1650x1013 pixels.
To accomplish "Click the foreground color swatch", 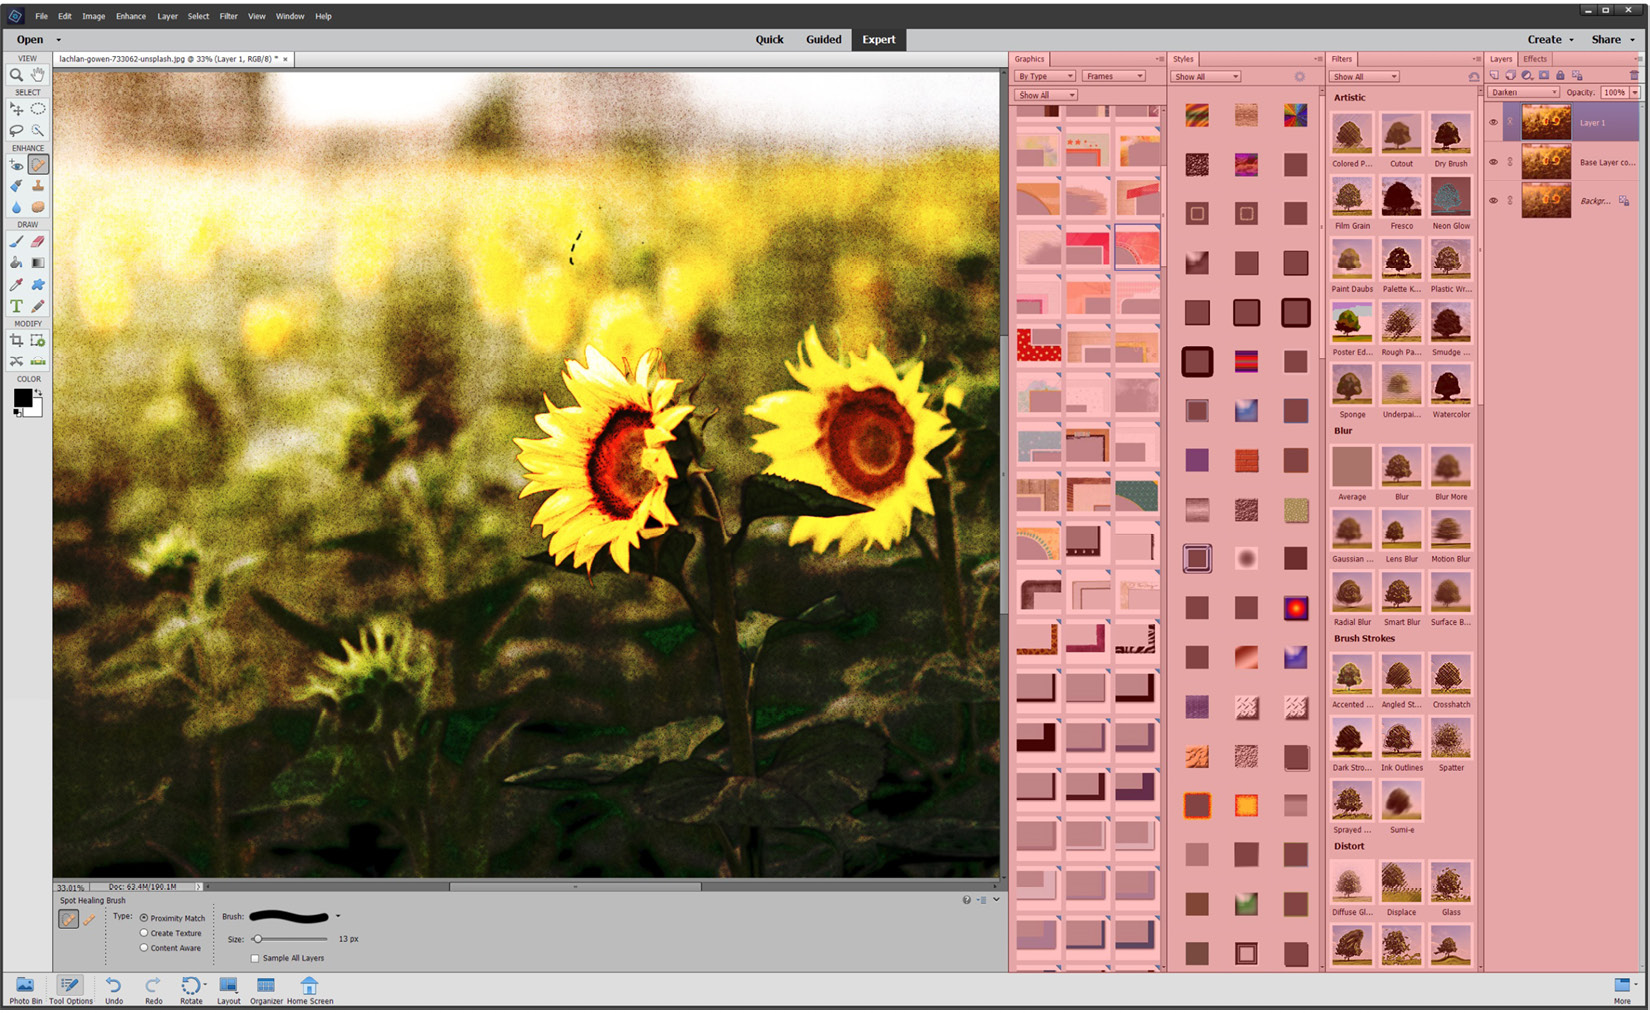I will tap(22, 398).
